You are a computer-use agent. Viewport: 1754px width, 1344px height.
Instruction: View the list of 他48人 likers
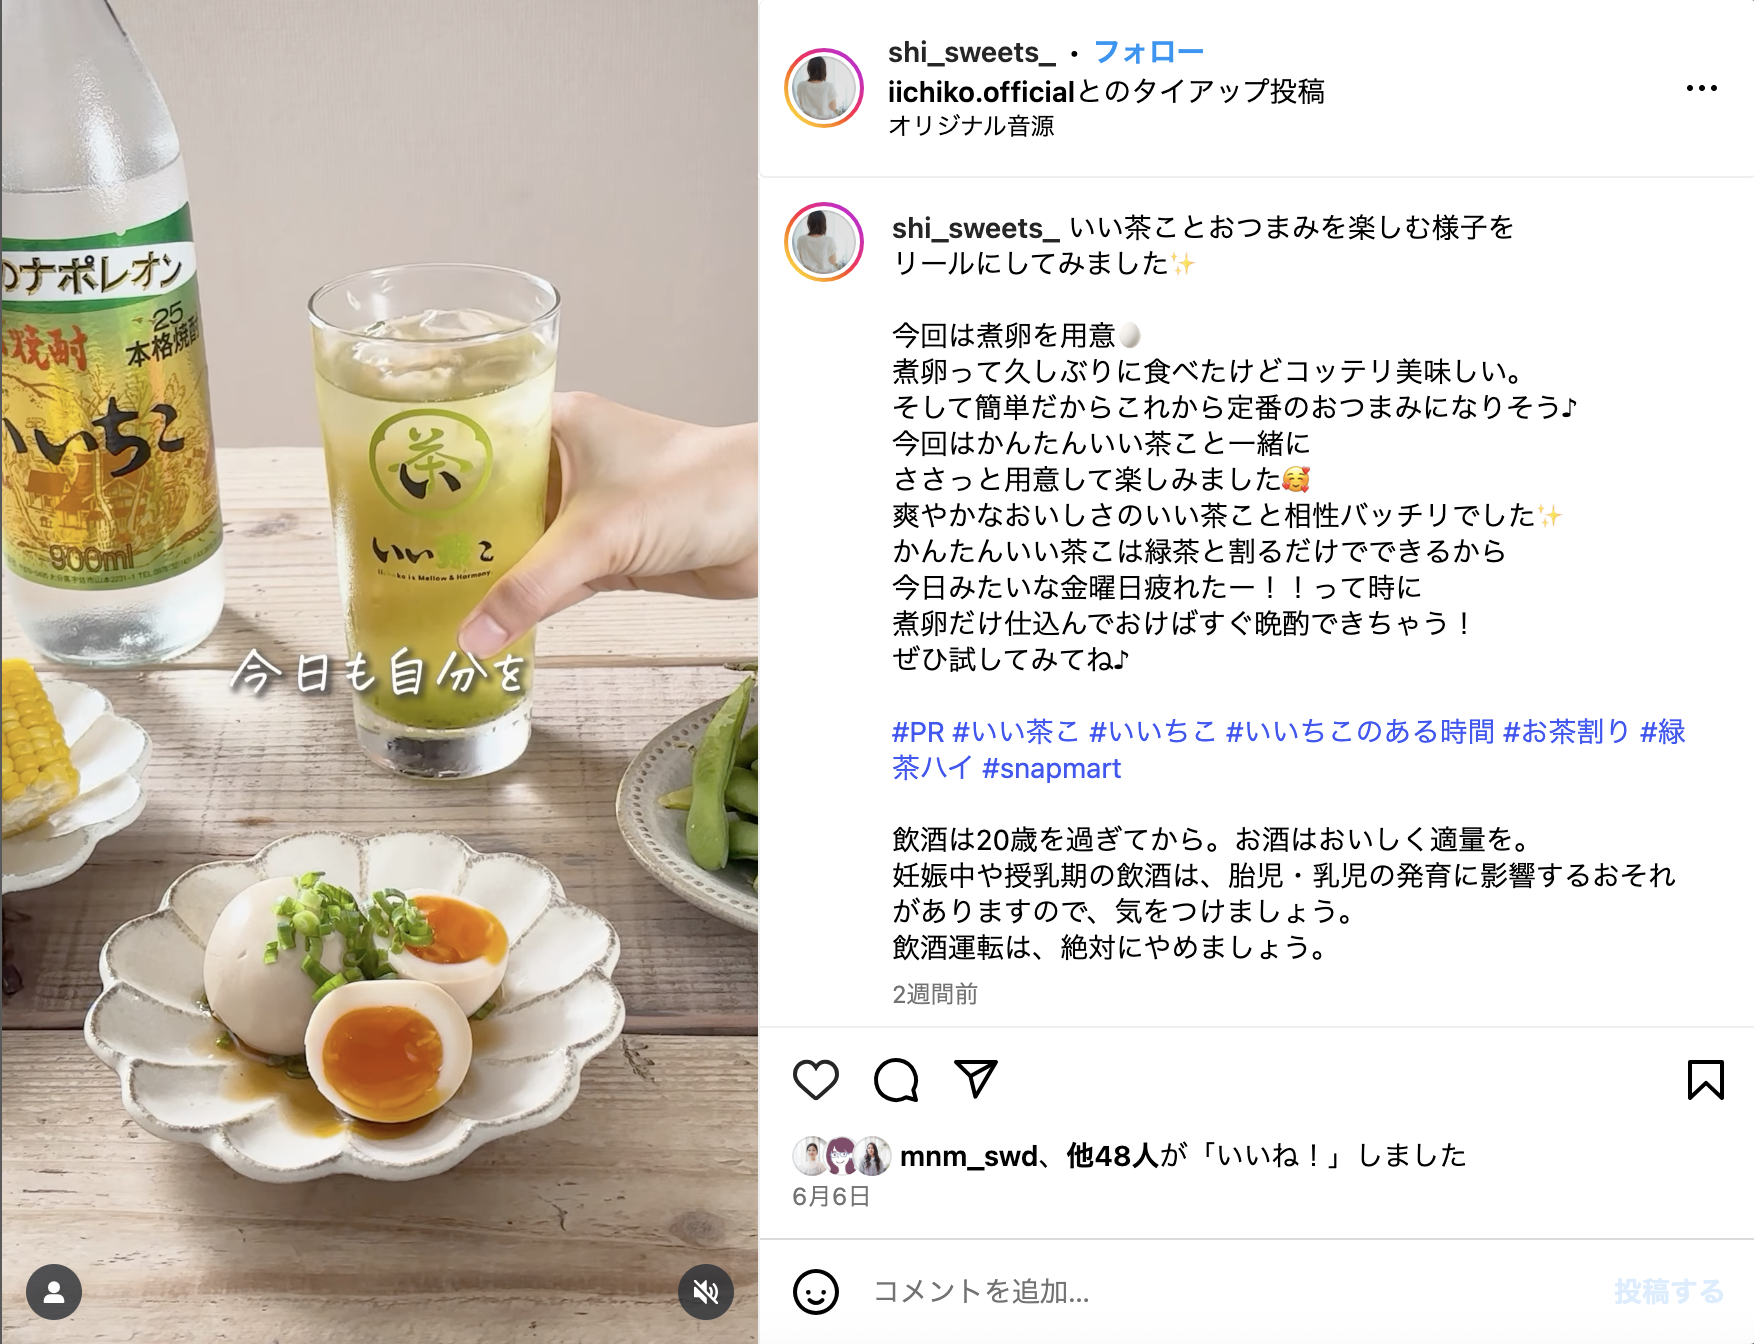(x=1112, y=1156)
